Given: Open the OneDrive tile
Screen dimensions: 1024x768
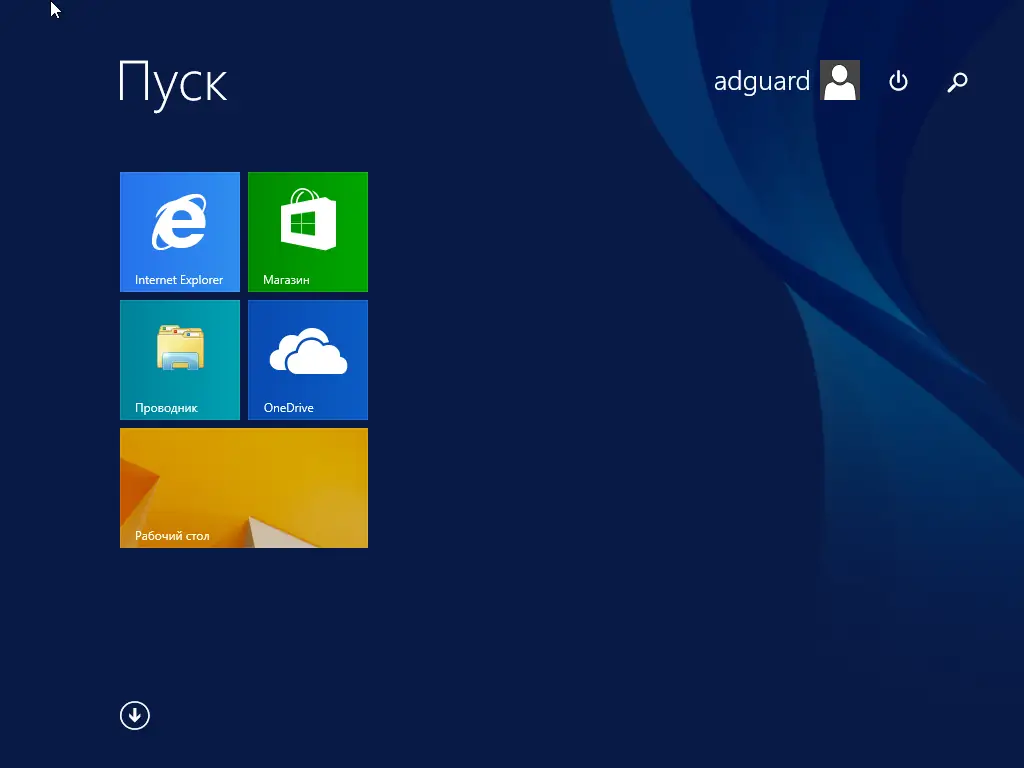Looking at the screenshot, I should pos(308,360).
